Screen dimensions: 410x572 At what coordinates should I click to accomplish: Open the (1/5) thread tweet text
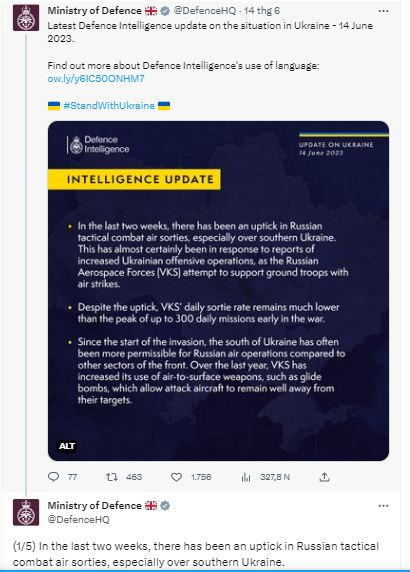(x=196, y=554)
